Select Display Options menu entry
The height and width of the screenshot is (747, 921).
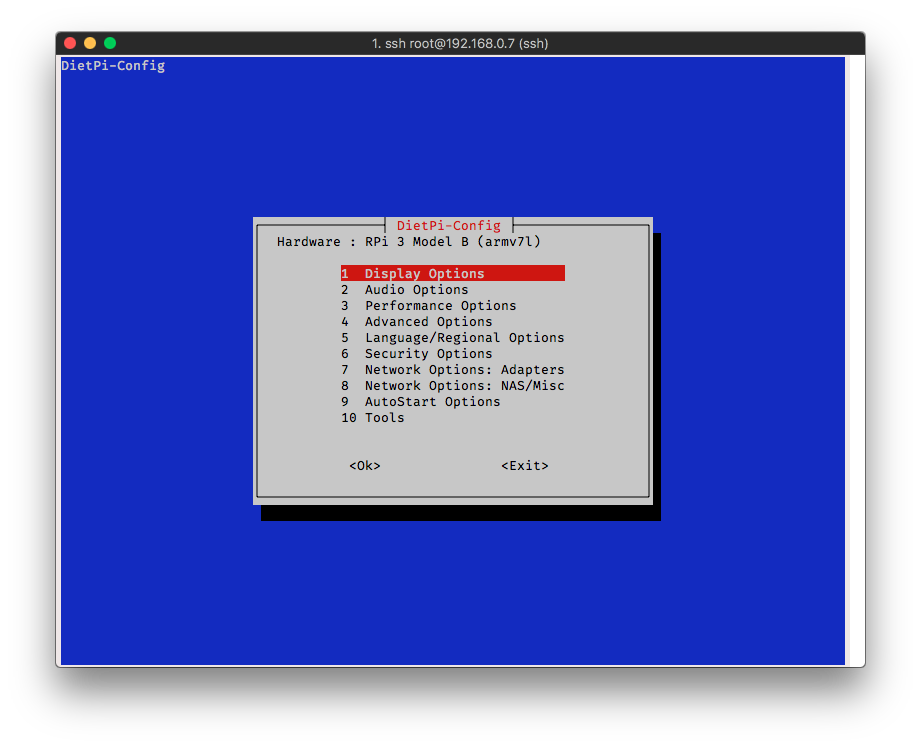tap(452, 273)
